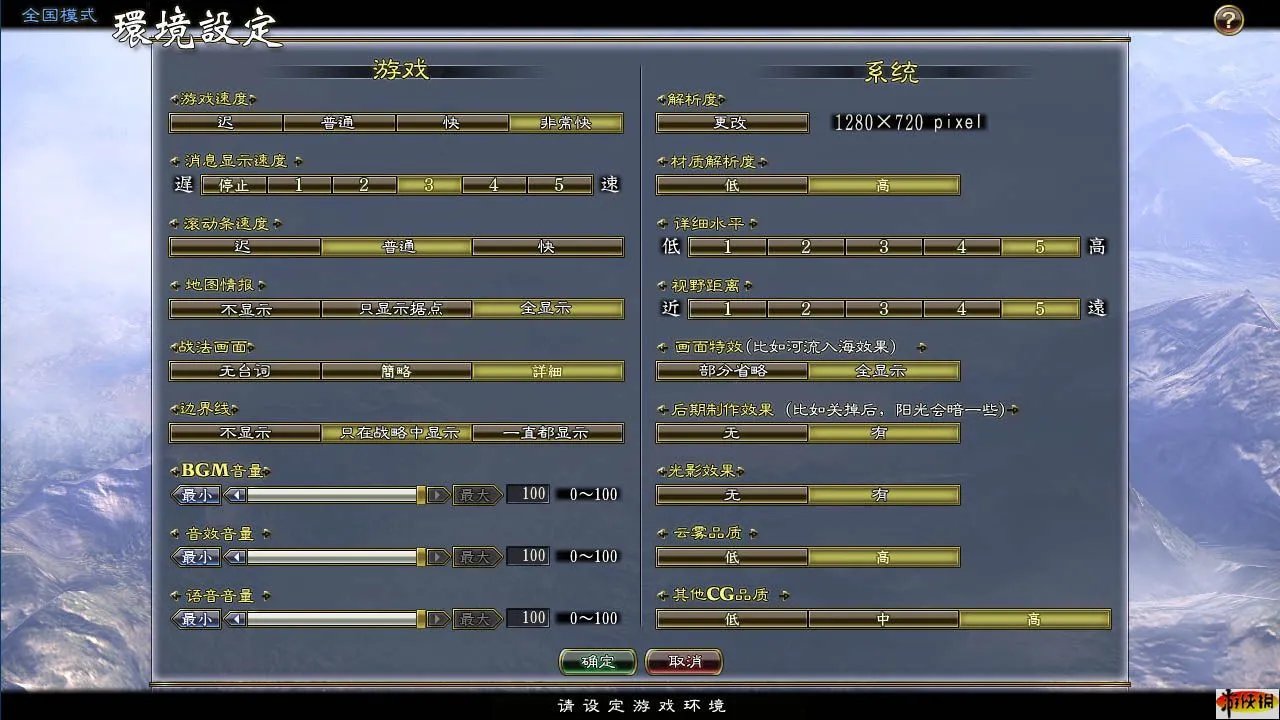Set 语音音量 to 最大

tap(475, 619)
